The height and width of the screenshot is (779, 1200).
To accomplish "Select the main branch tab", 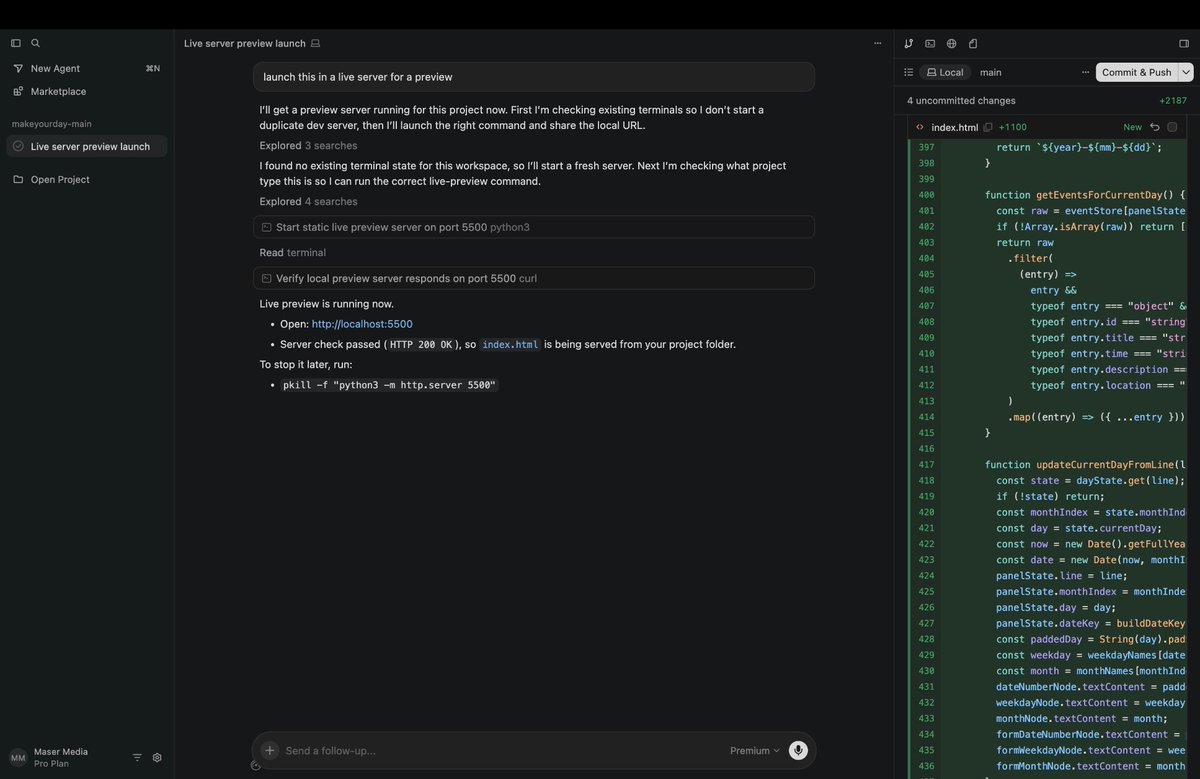I will [991, 72].
